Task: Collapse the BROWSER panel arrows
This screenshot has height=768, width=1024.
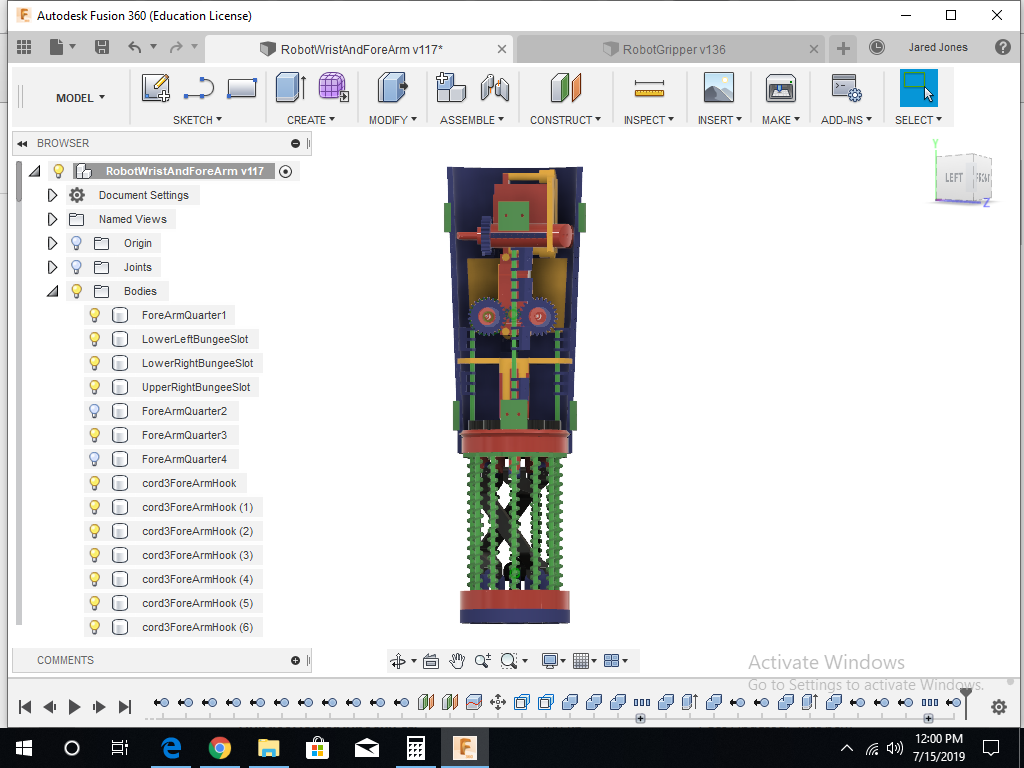Action: (x=22, y=144)
